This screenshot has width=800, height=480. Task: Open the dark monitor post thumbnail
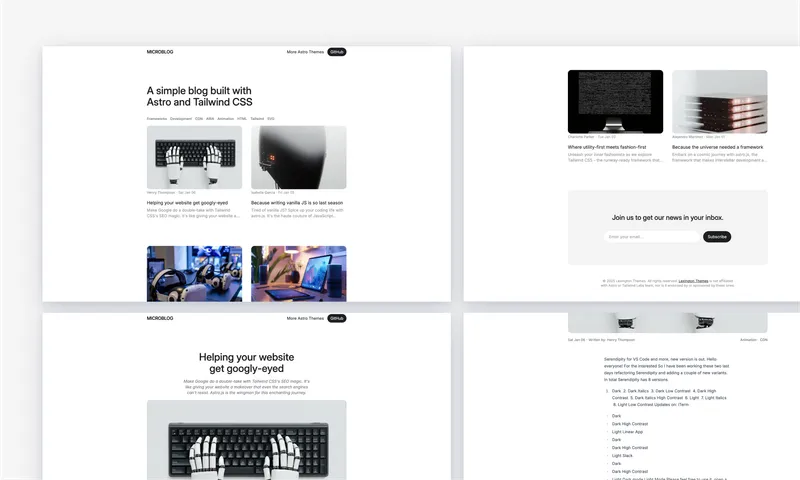pos(615,101)
